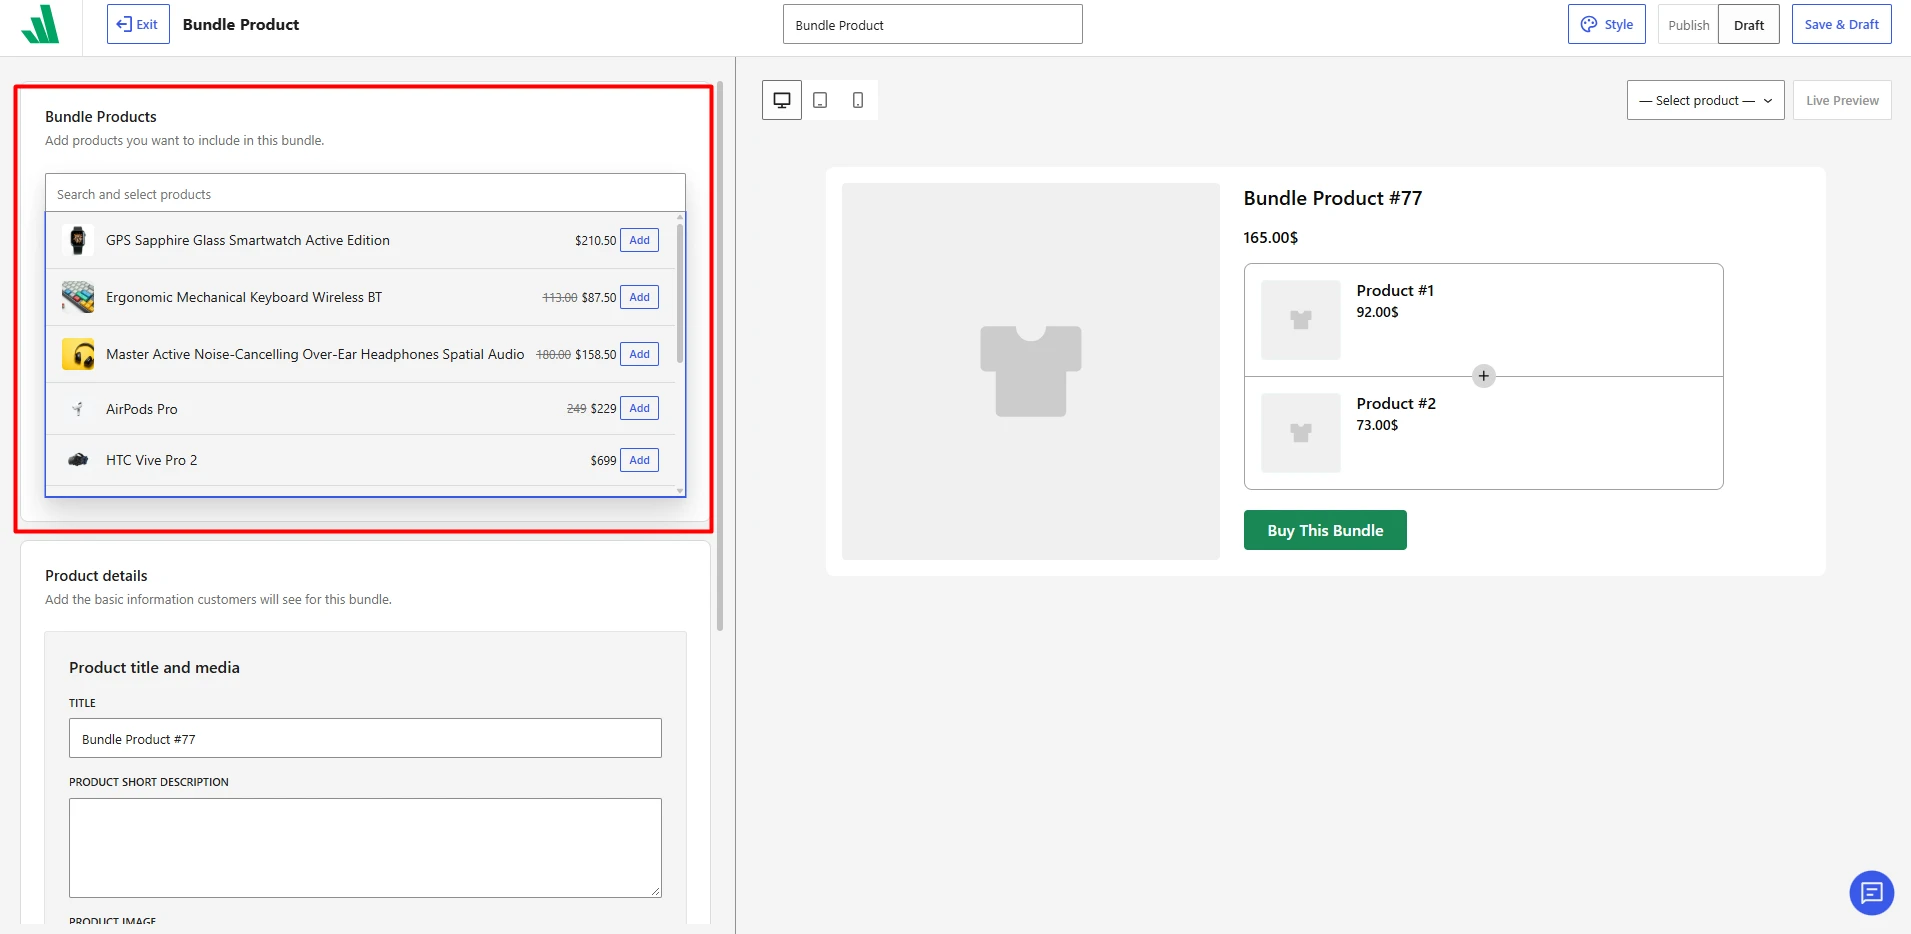Open the Select product dropdown

(x=1705, y=100)
